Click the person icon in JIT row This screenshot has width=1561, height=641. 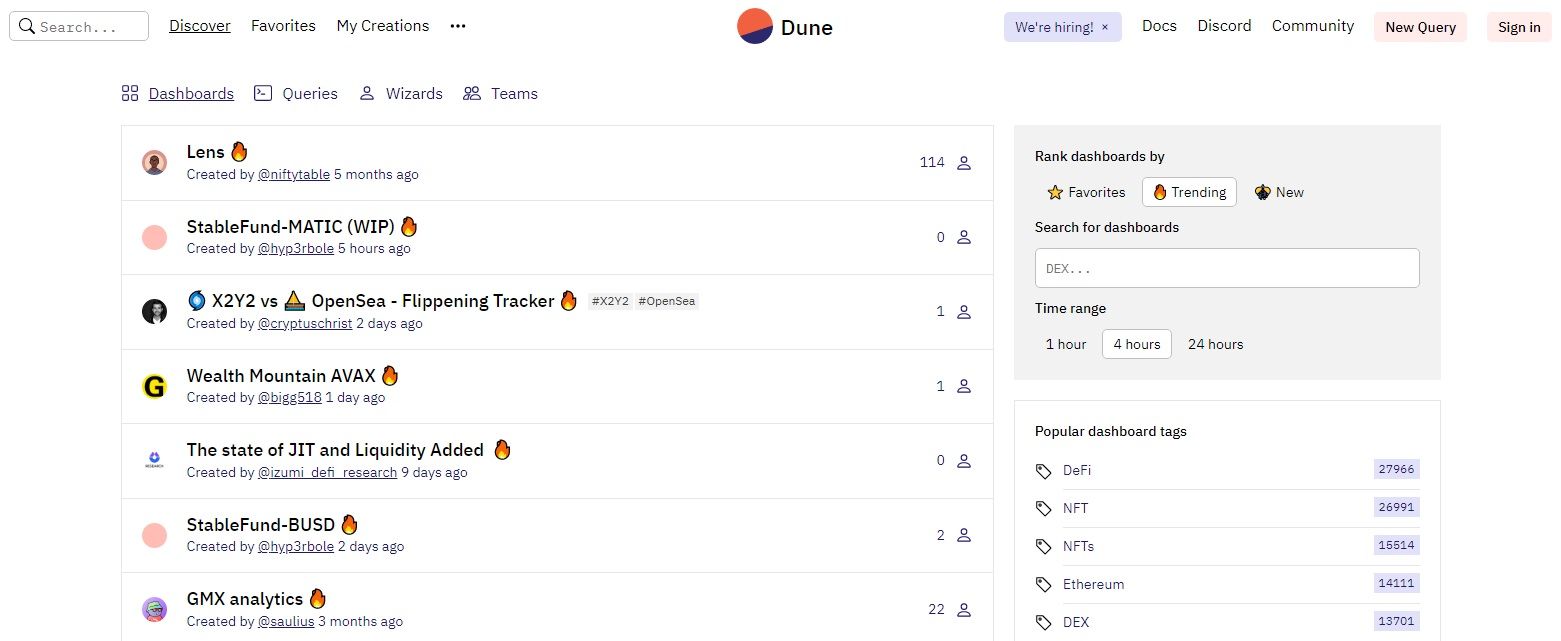point(964,461)
